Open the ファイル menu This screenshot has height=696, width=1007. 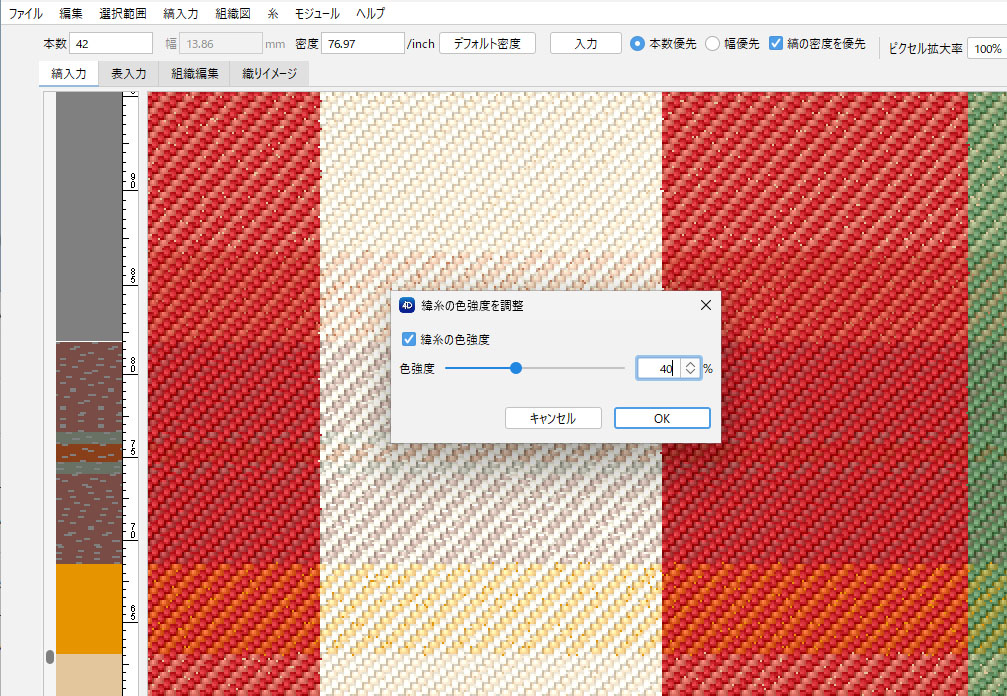click(x=25, y=14)
